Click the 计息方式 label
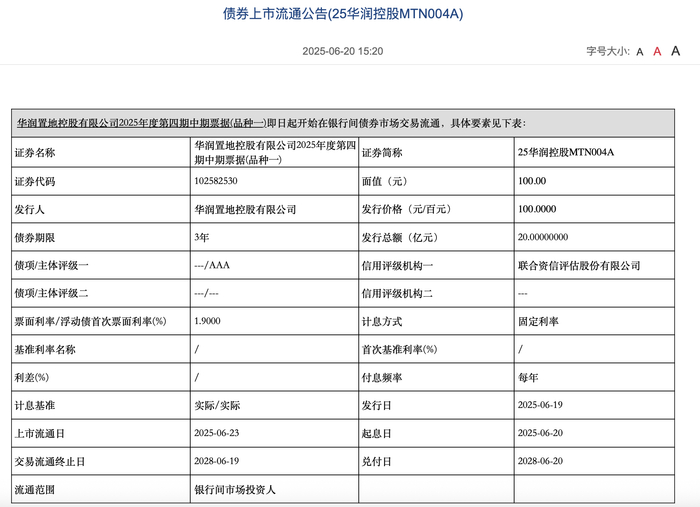 (382, 321)
